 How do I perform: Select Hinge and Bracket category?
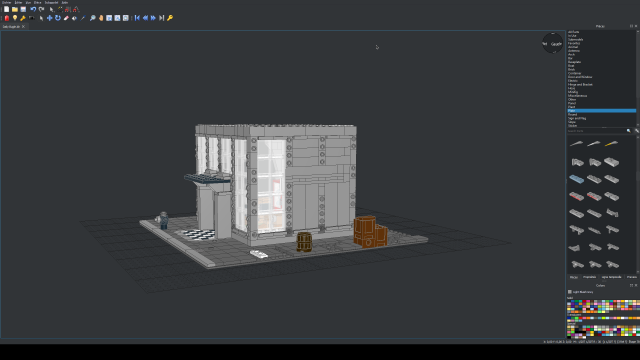coord(580,84)
